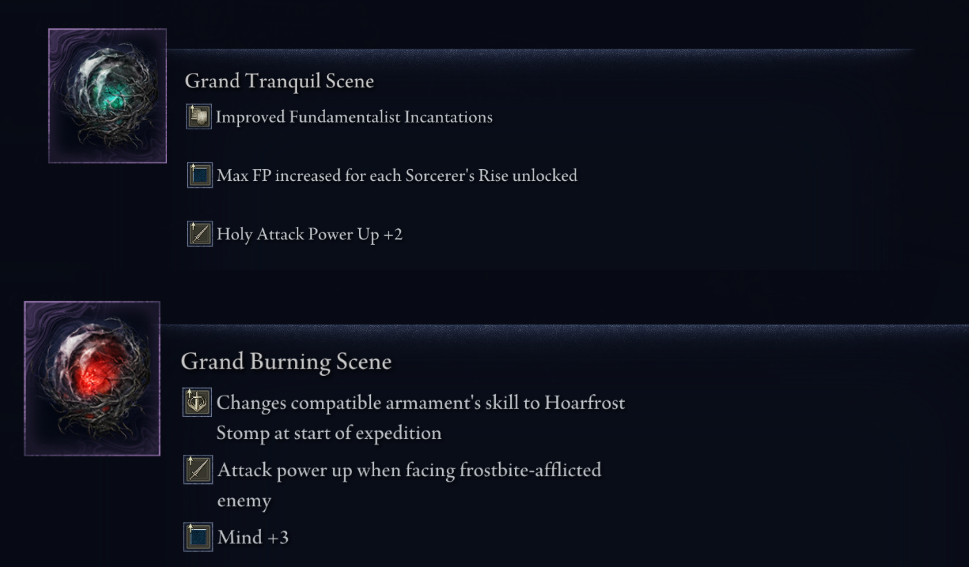Screen dimensions: 969x567
Task: Select the Attack power up frostbite-afflicted text
Action: 409,471
